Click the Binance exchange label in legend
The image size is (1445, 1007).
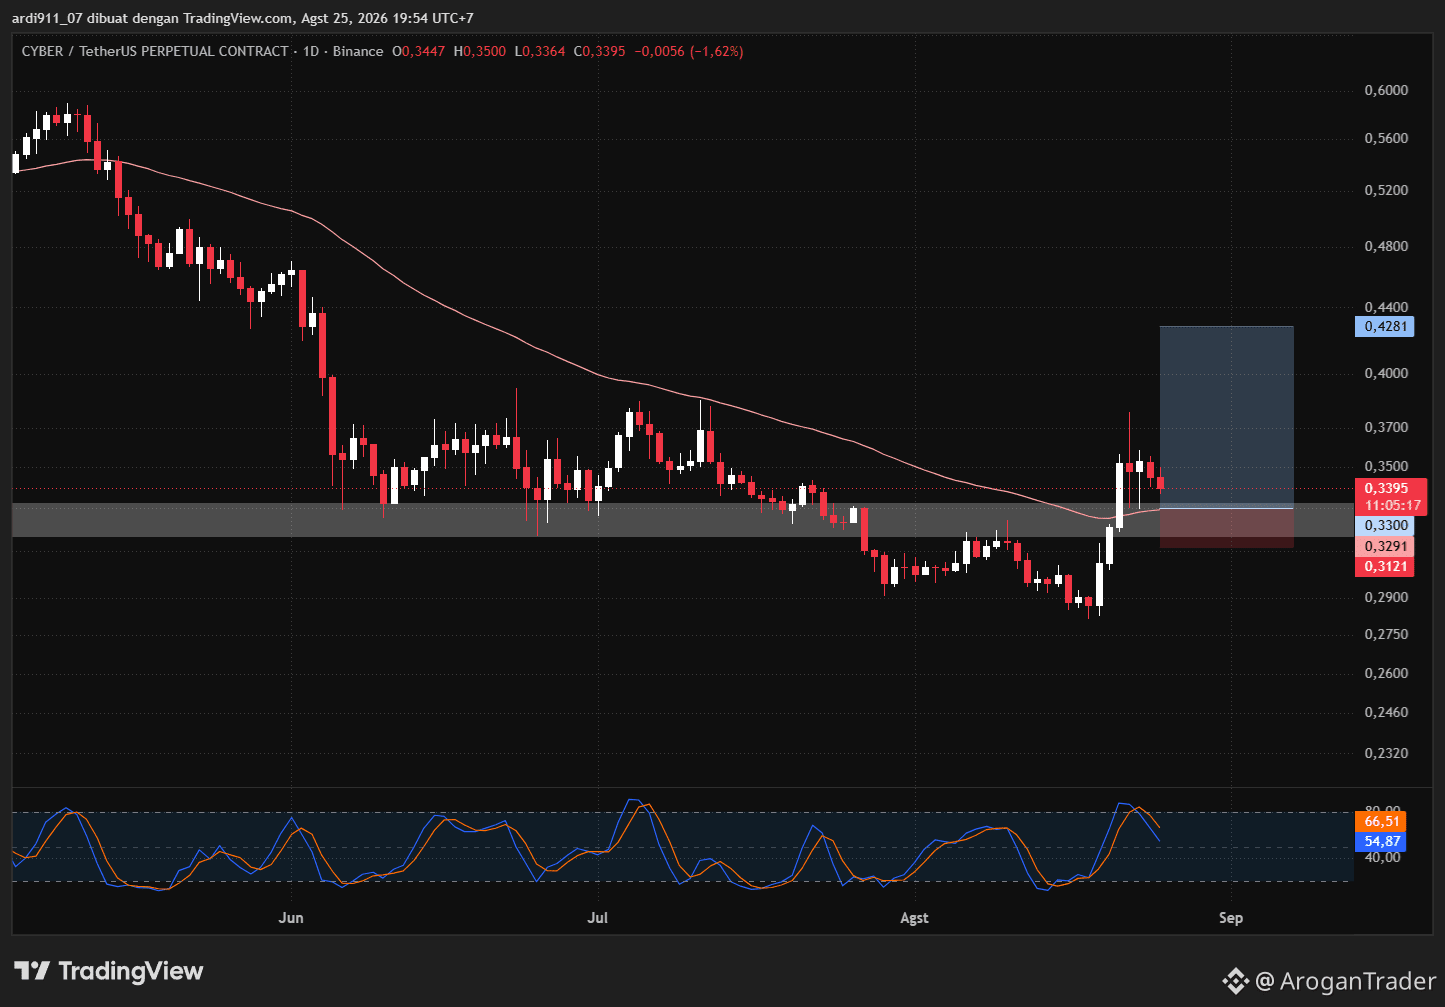tap(356, 51)
